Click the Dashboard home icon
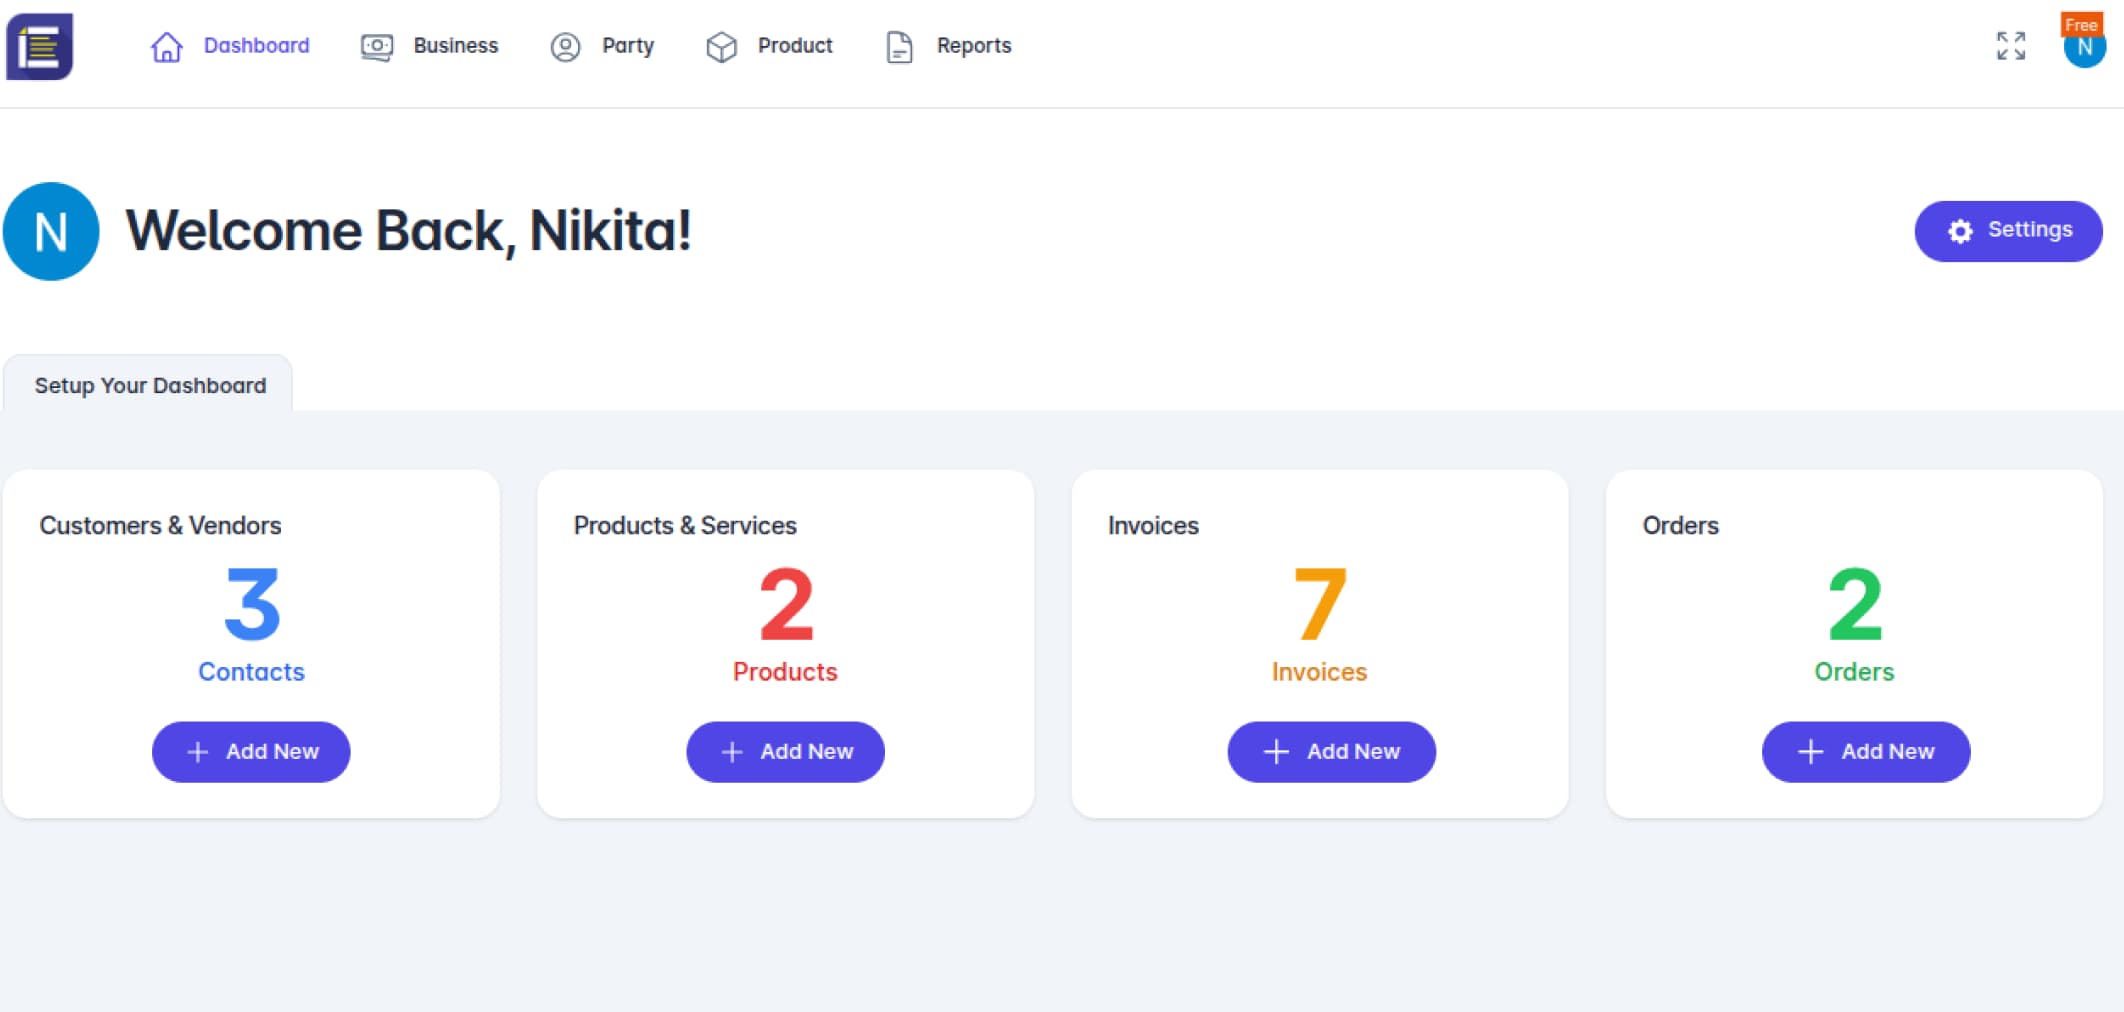This screenshot has height=1012, width=2124. (166, 46)
